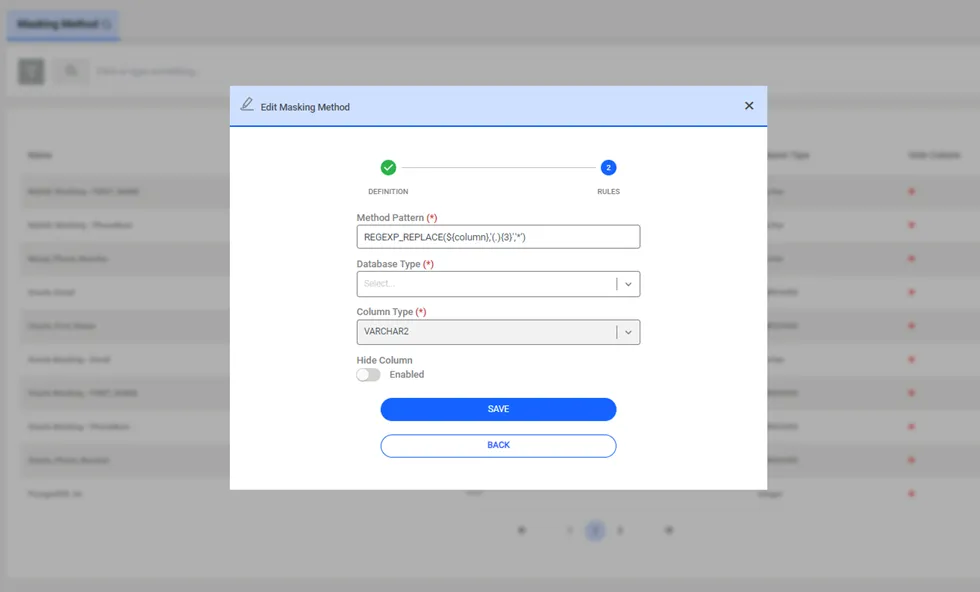Click the "Edit Masking Method" title text
Viewport: 980px width, 592px height.
point(305,107)
